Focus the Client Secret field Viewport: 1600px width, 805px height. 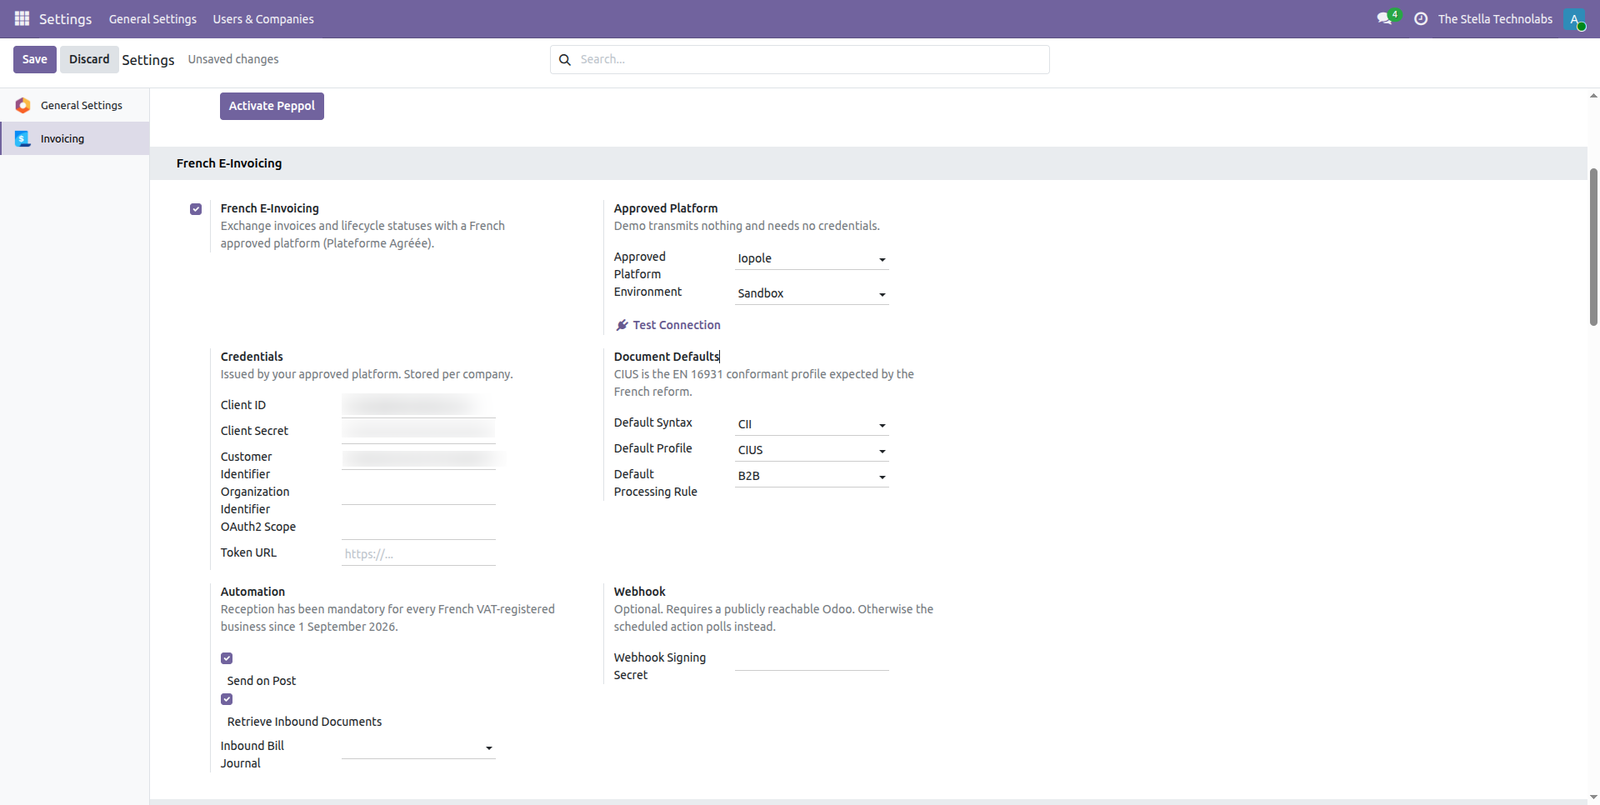[418, 431]
